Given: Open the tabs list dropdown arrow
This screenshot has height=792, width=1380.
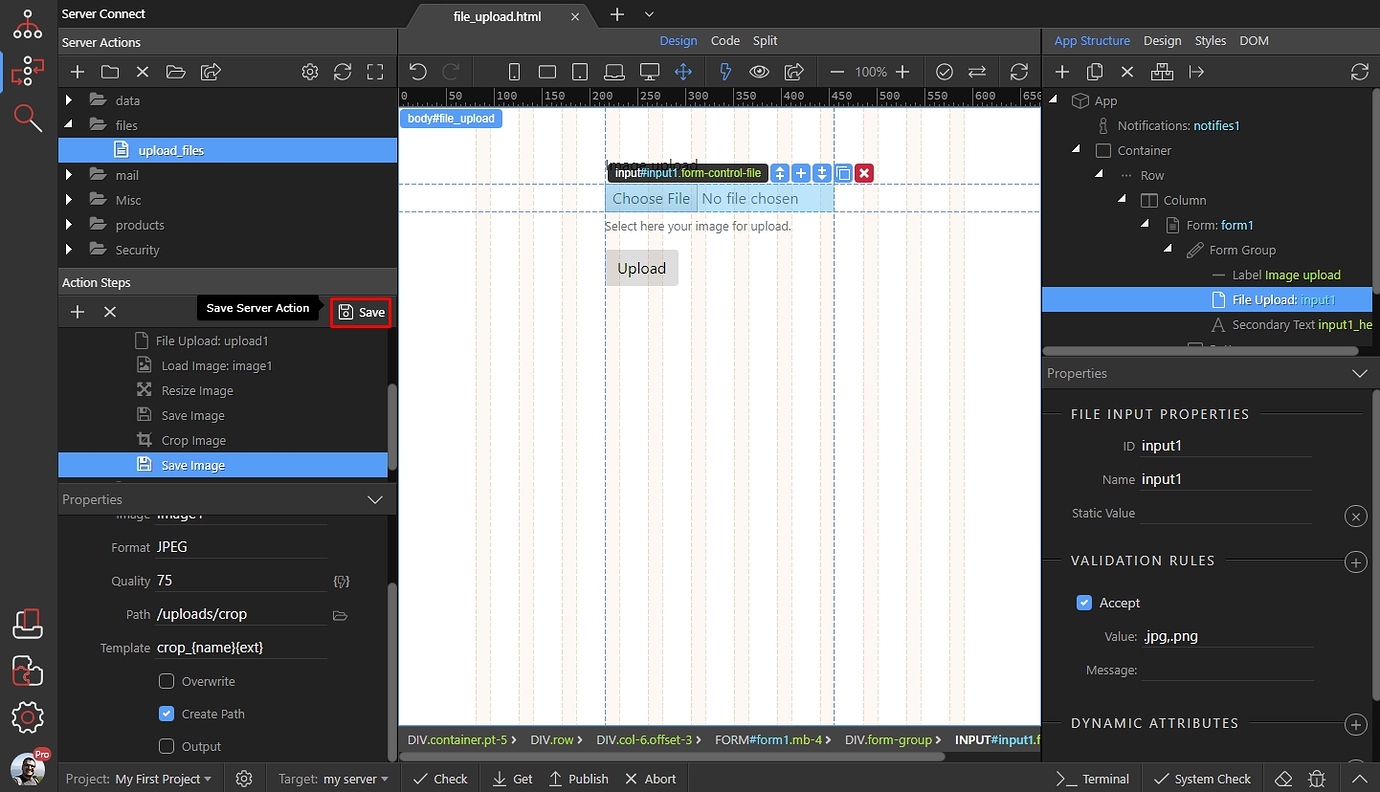Looking at the screenshot, I should tap(649, 14).
